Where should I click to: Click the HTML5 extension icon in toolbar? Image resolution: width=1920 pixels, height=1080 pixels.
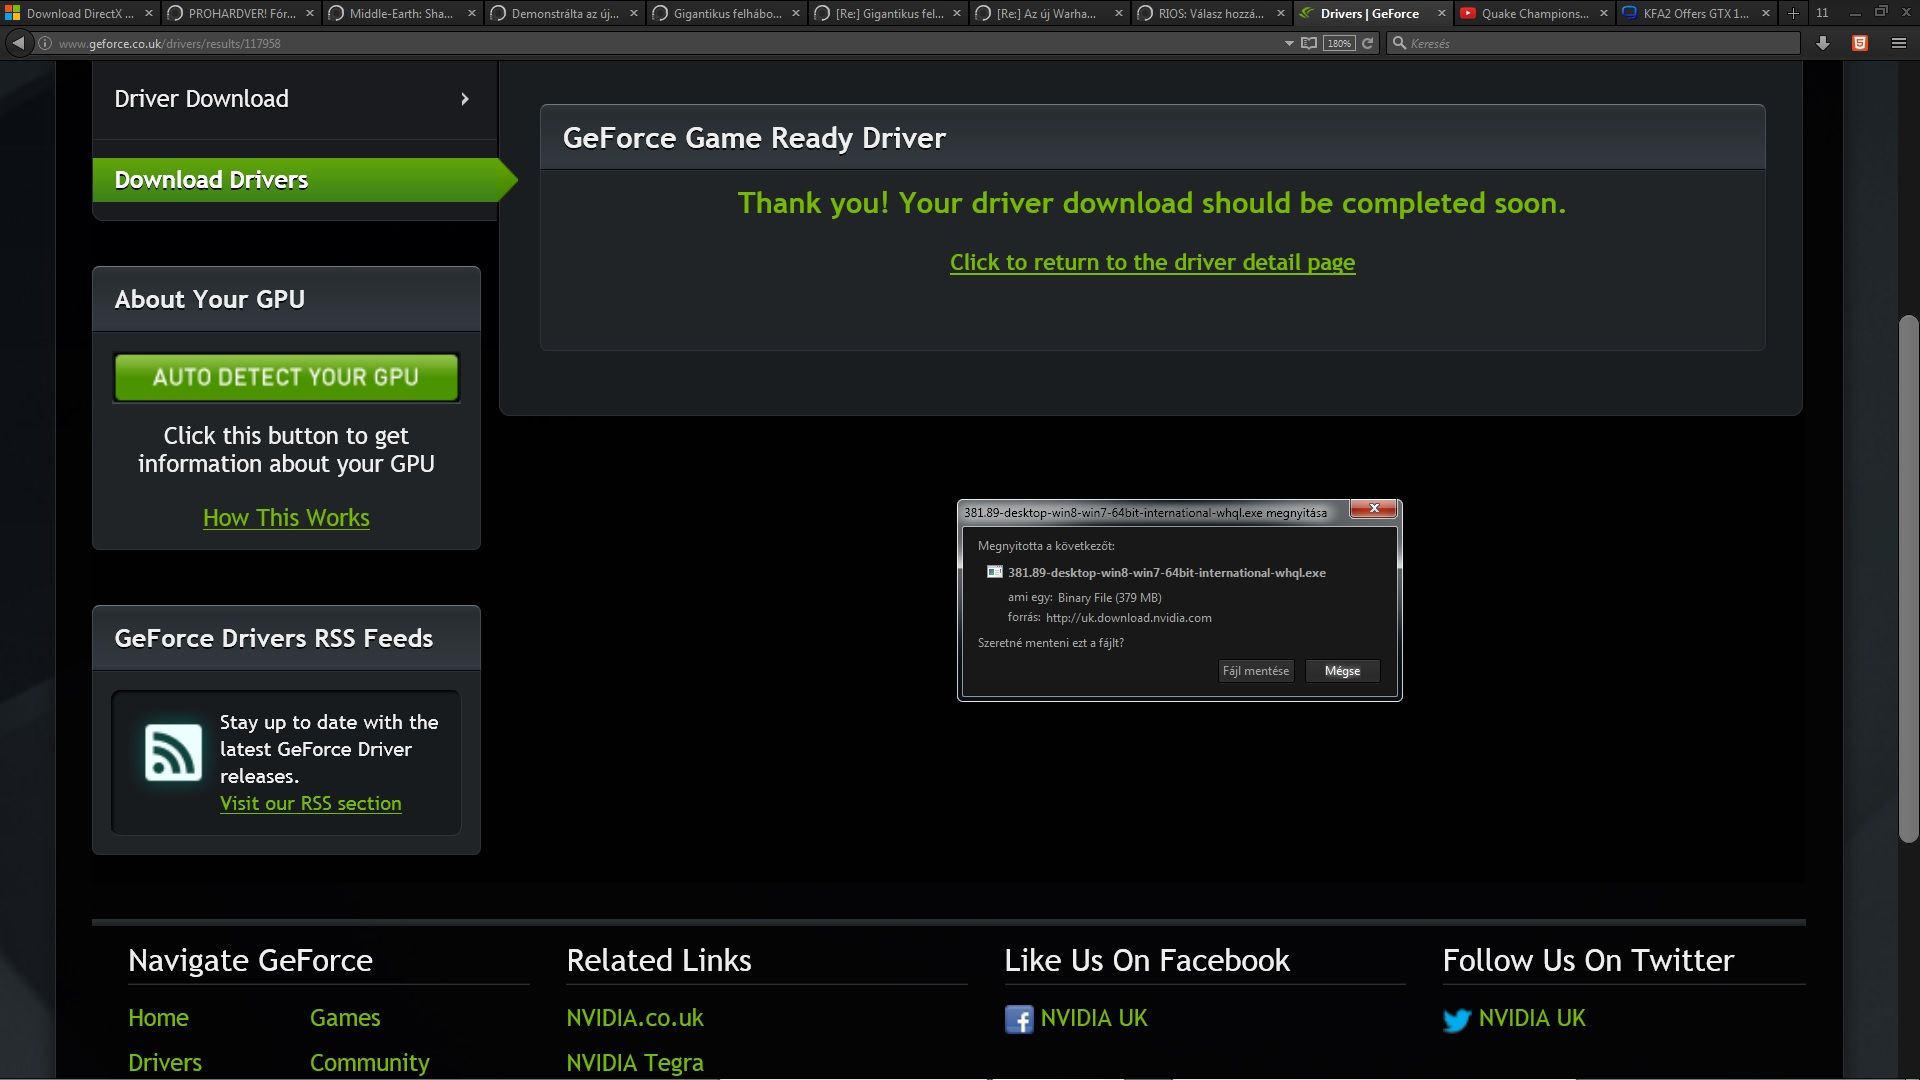point(1860,43)
